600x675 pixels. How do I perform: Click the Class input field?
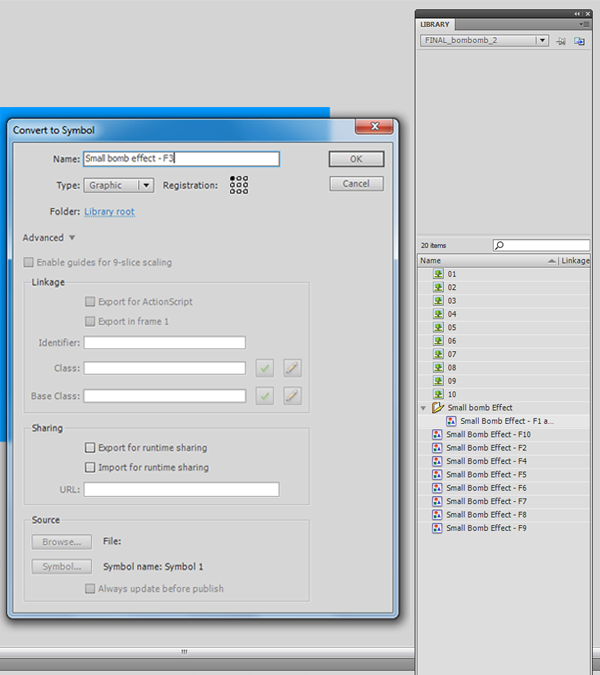pos(165,368)
